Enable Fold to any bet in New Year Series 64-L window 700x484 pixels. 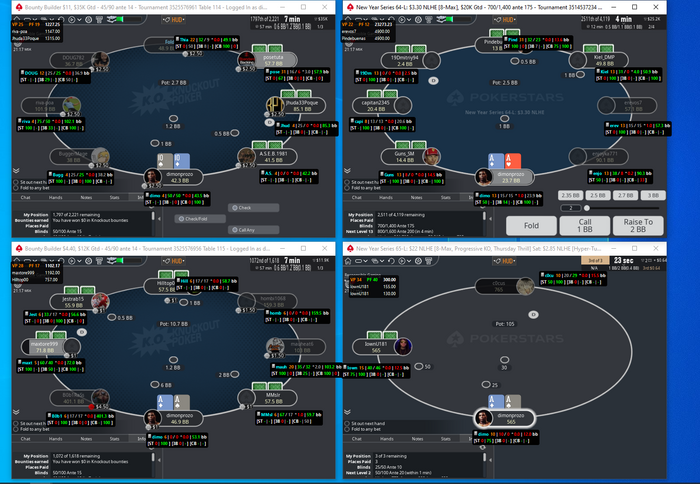(x=347, y=188)
